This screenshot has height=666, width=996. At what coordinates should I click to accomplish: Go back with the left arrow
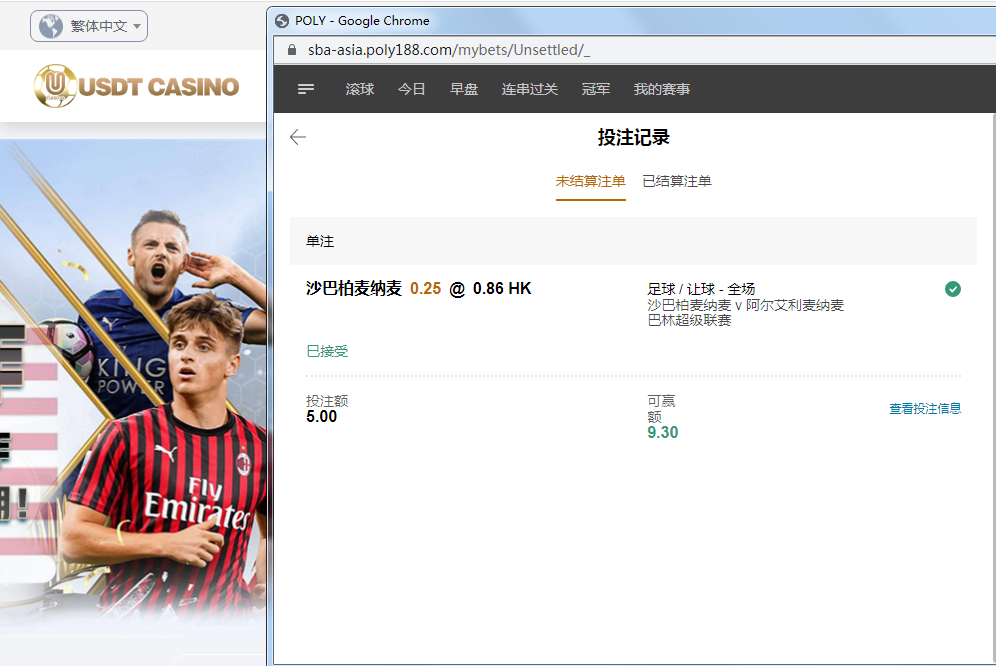(298, 137)
